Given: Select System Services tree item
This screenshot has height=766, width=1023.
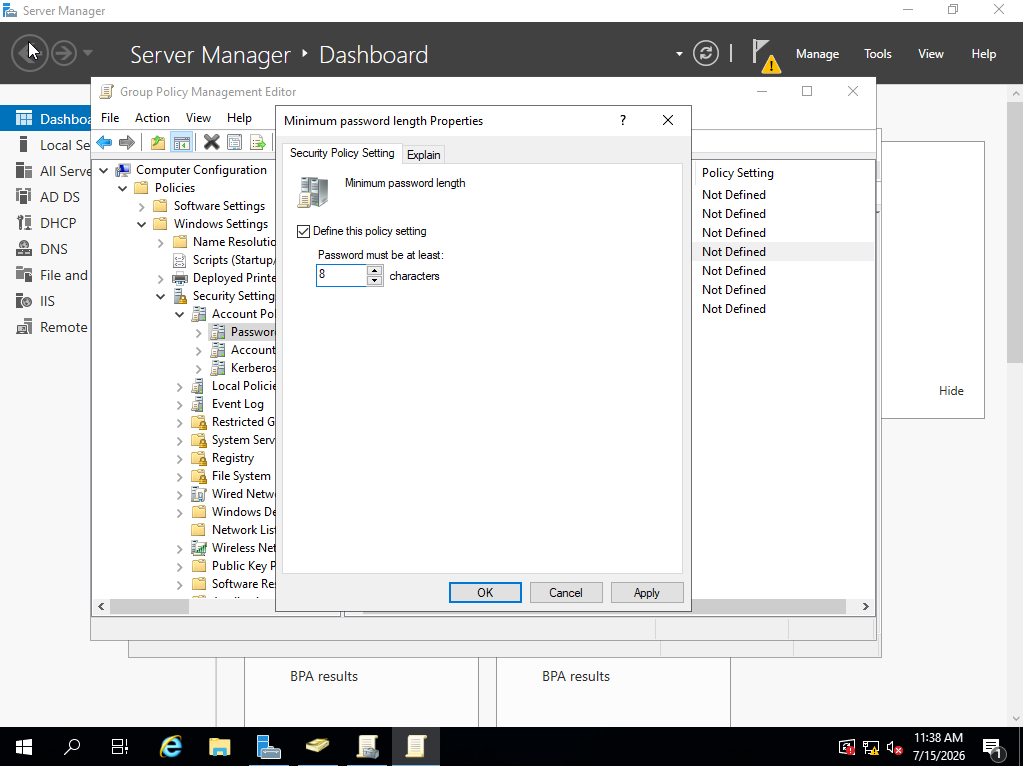Looking at the screenshot, I should click(x=243, y=440).
